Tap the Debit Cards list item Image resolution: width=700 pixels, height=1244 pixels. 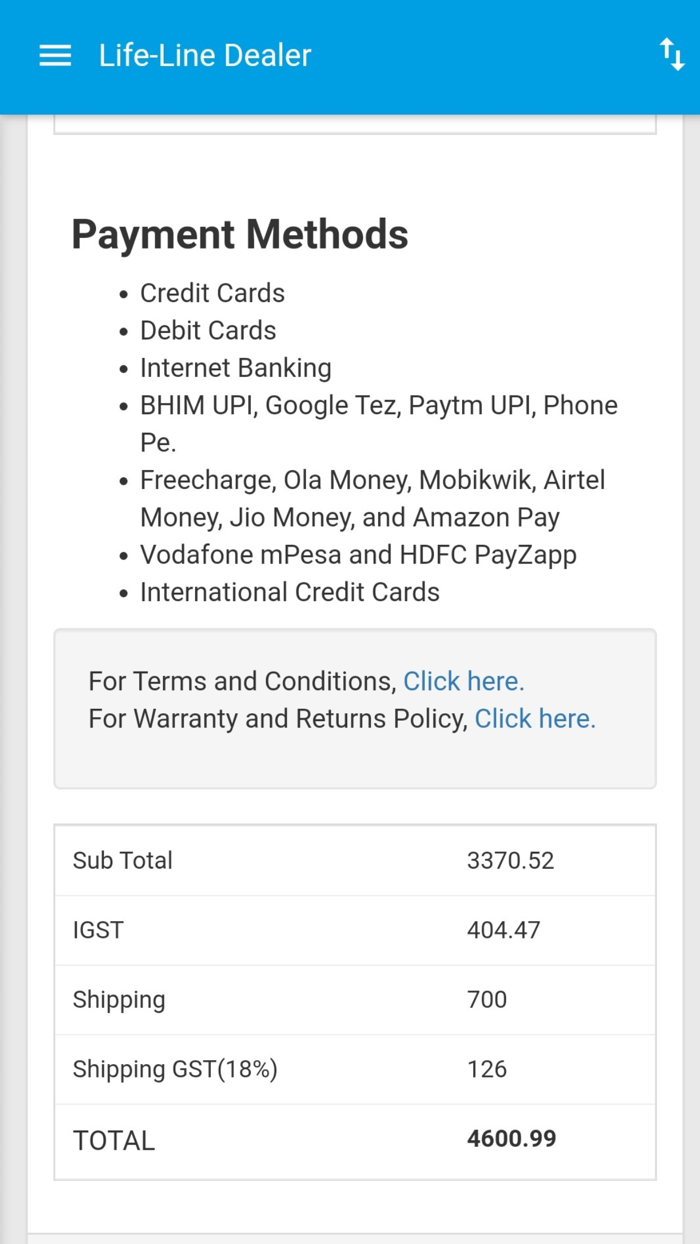(x=208, y=330)
